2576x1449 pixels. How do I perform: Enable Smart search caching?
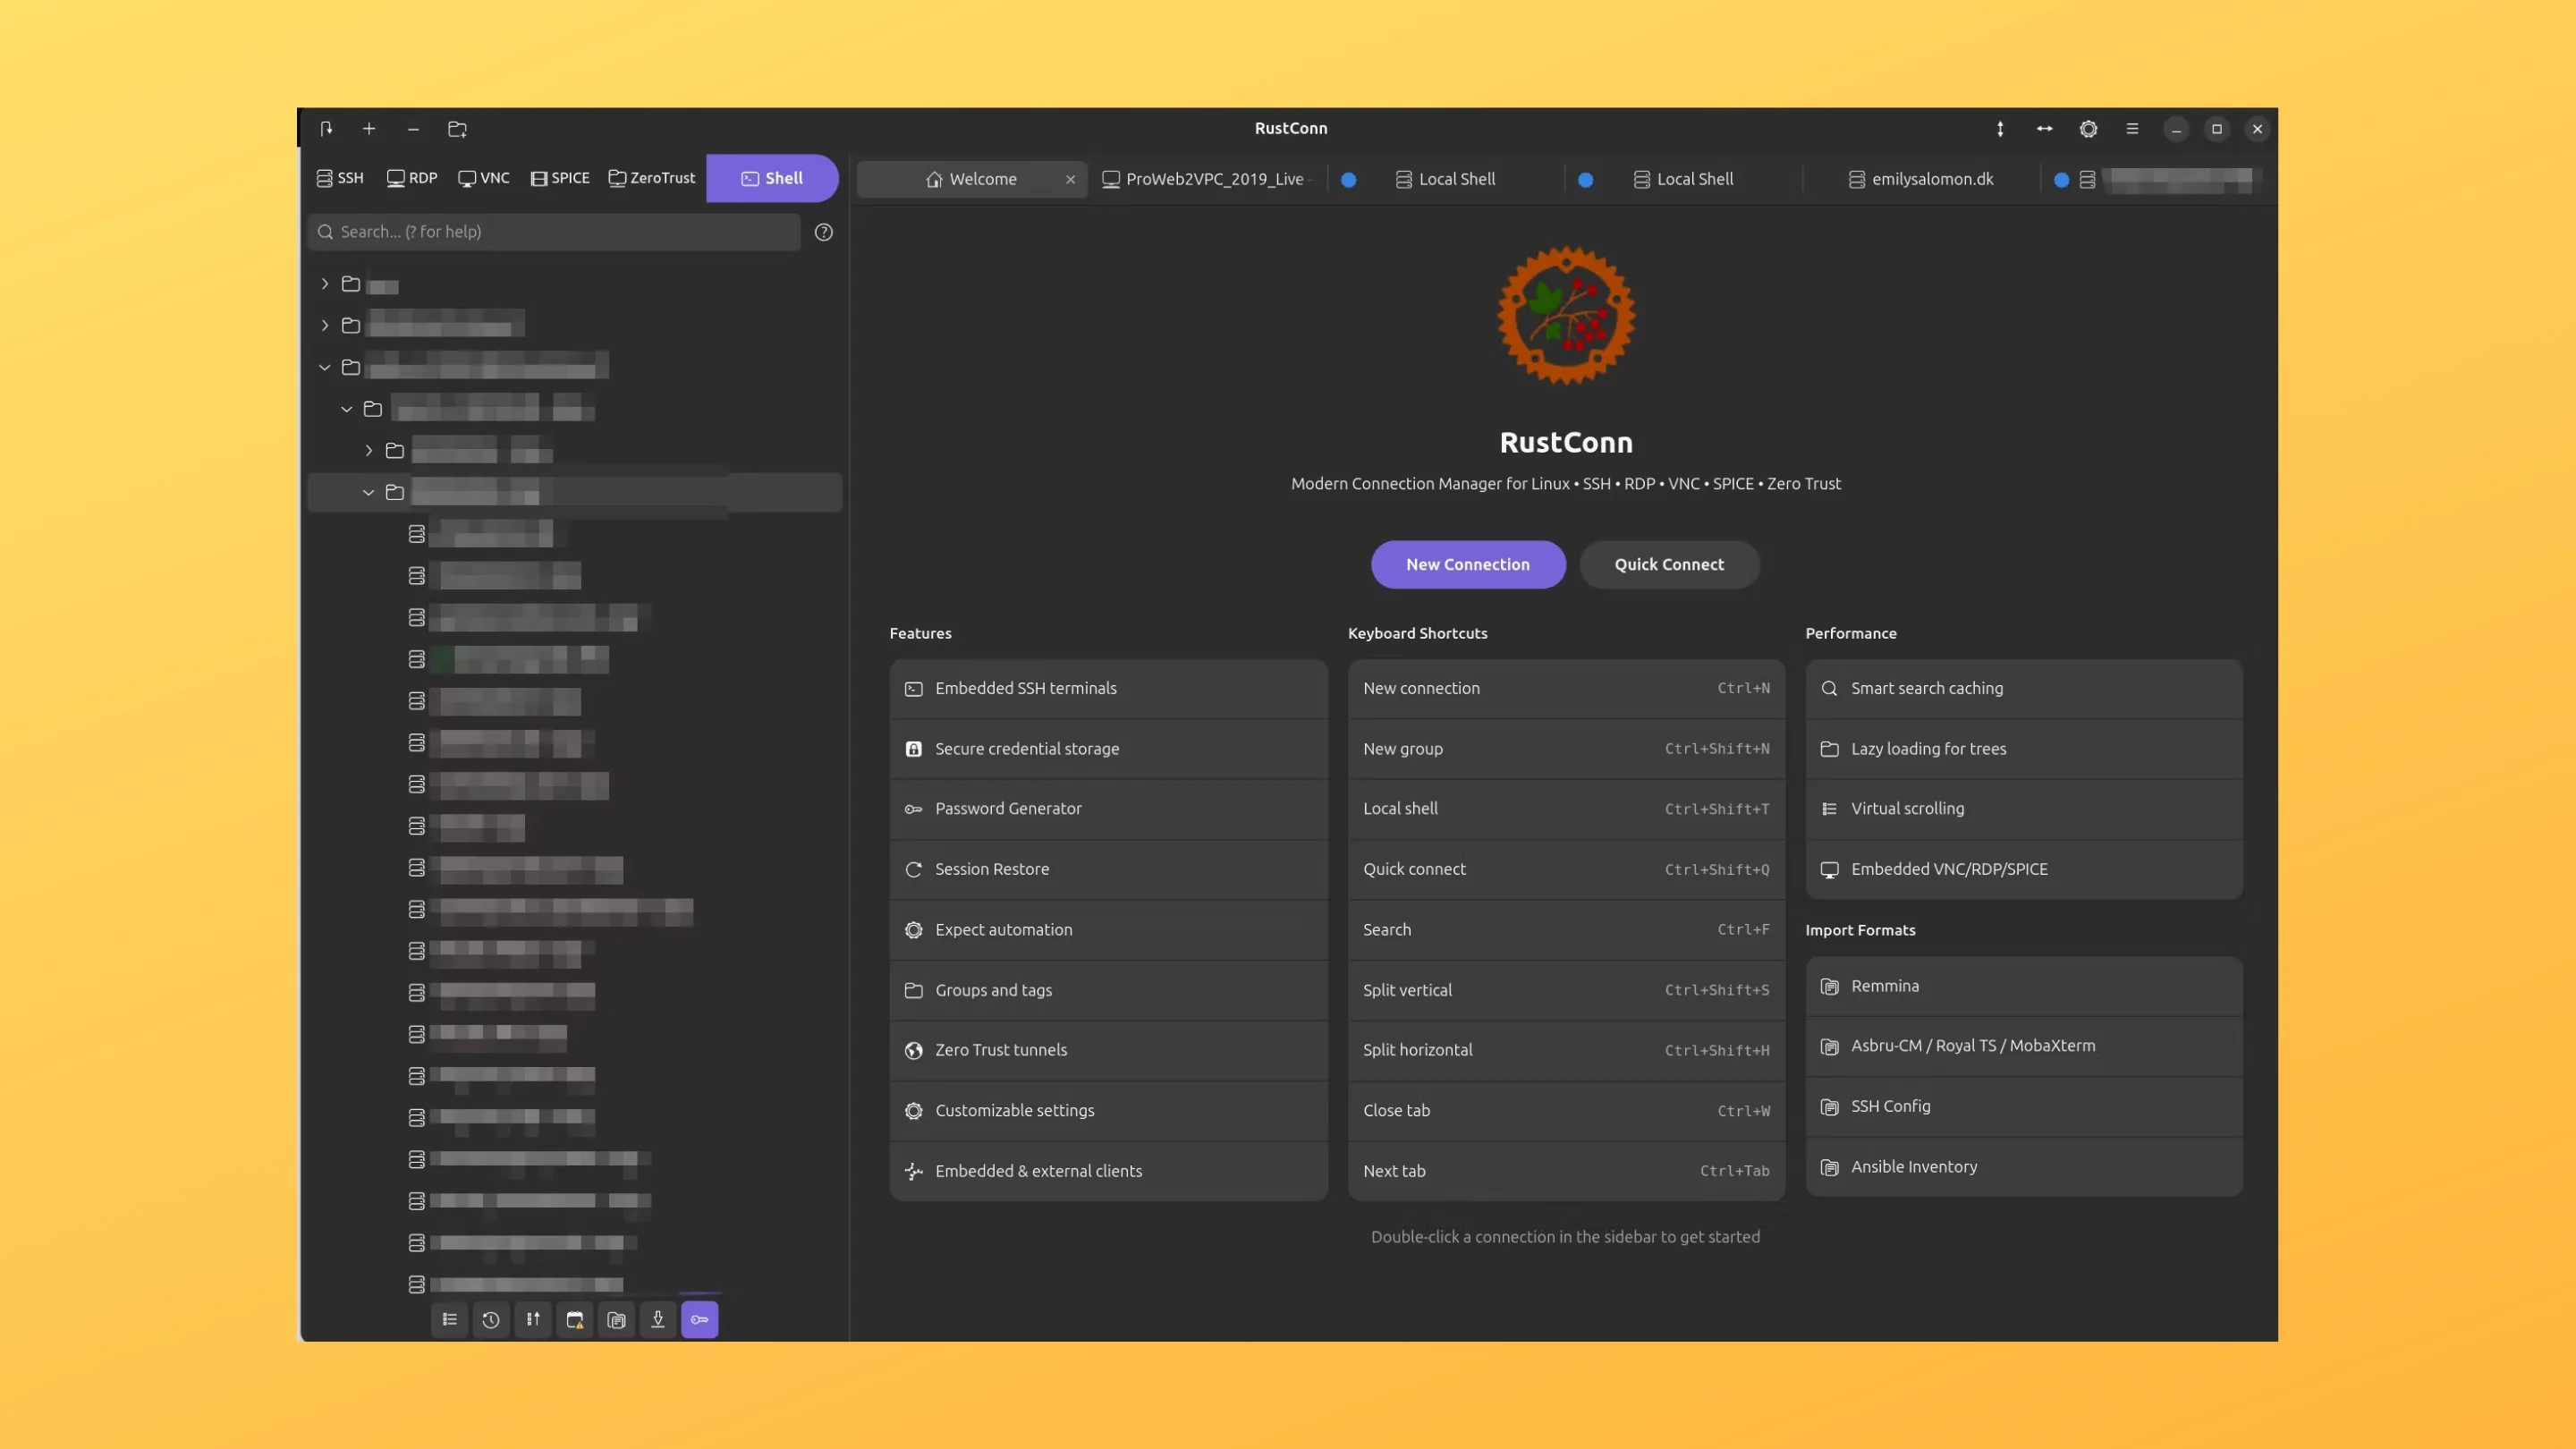coord(2022,688)
